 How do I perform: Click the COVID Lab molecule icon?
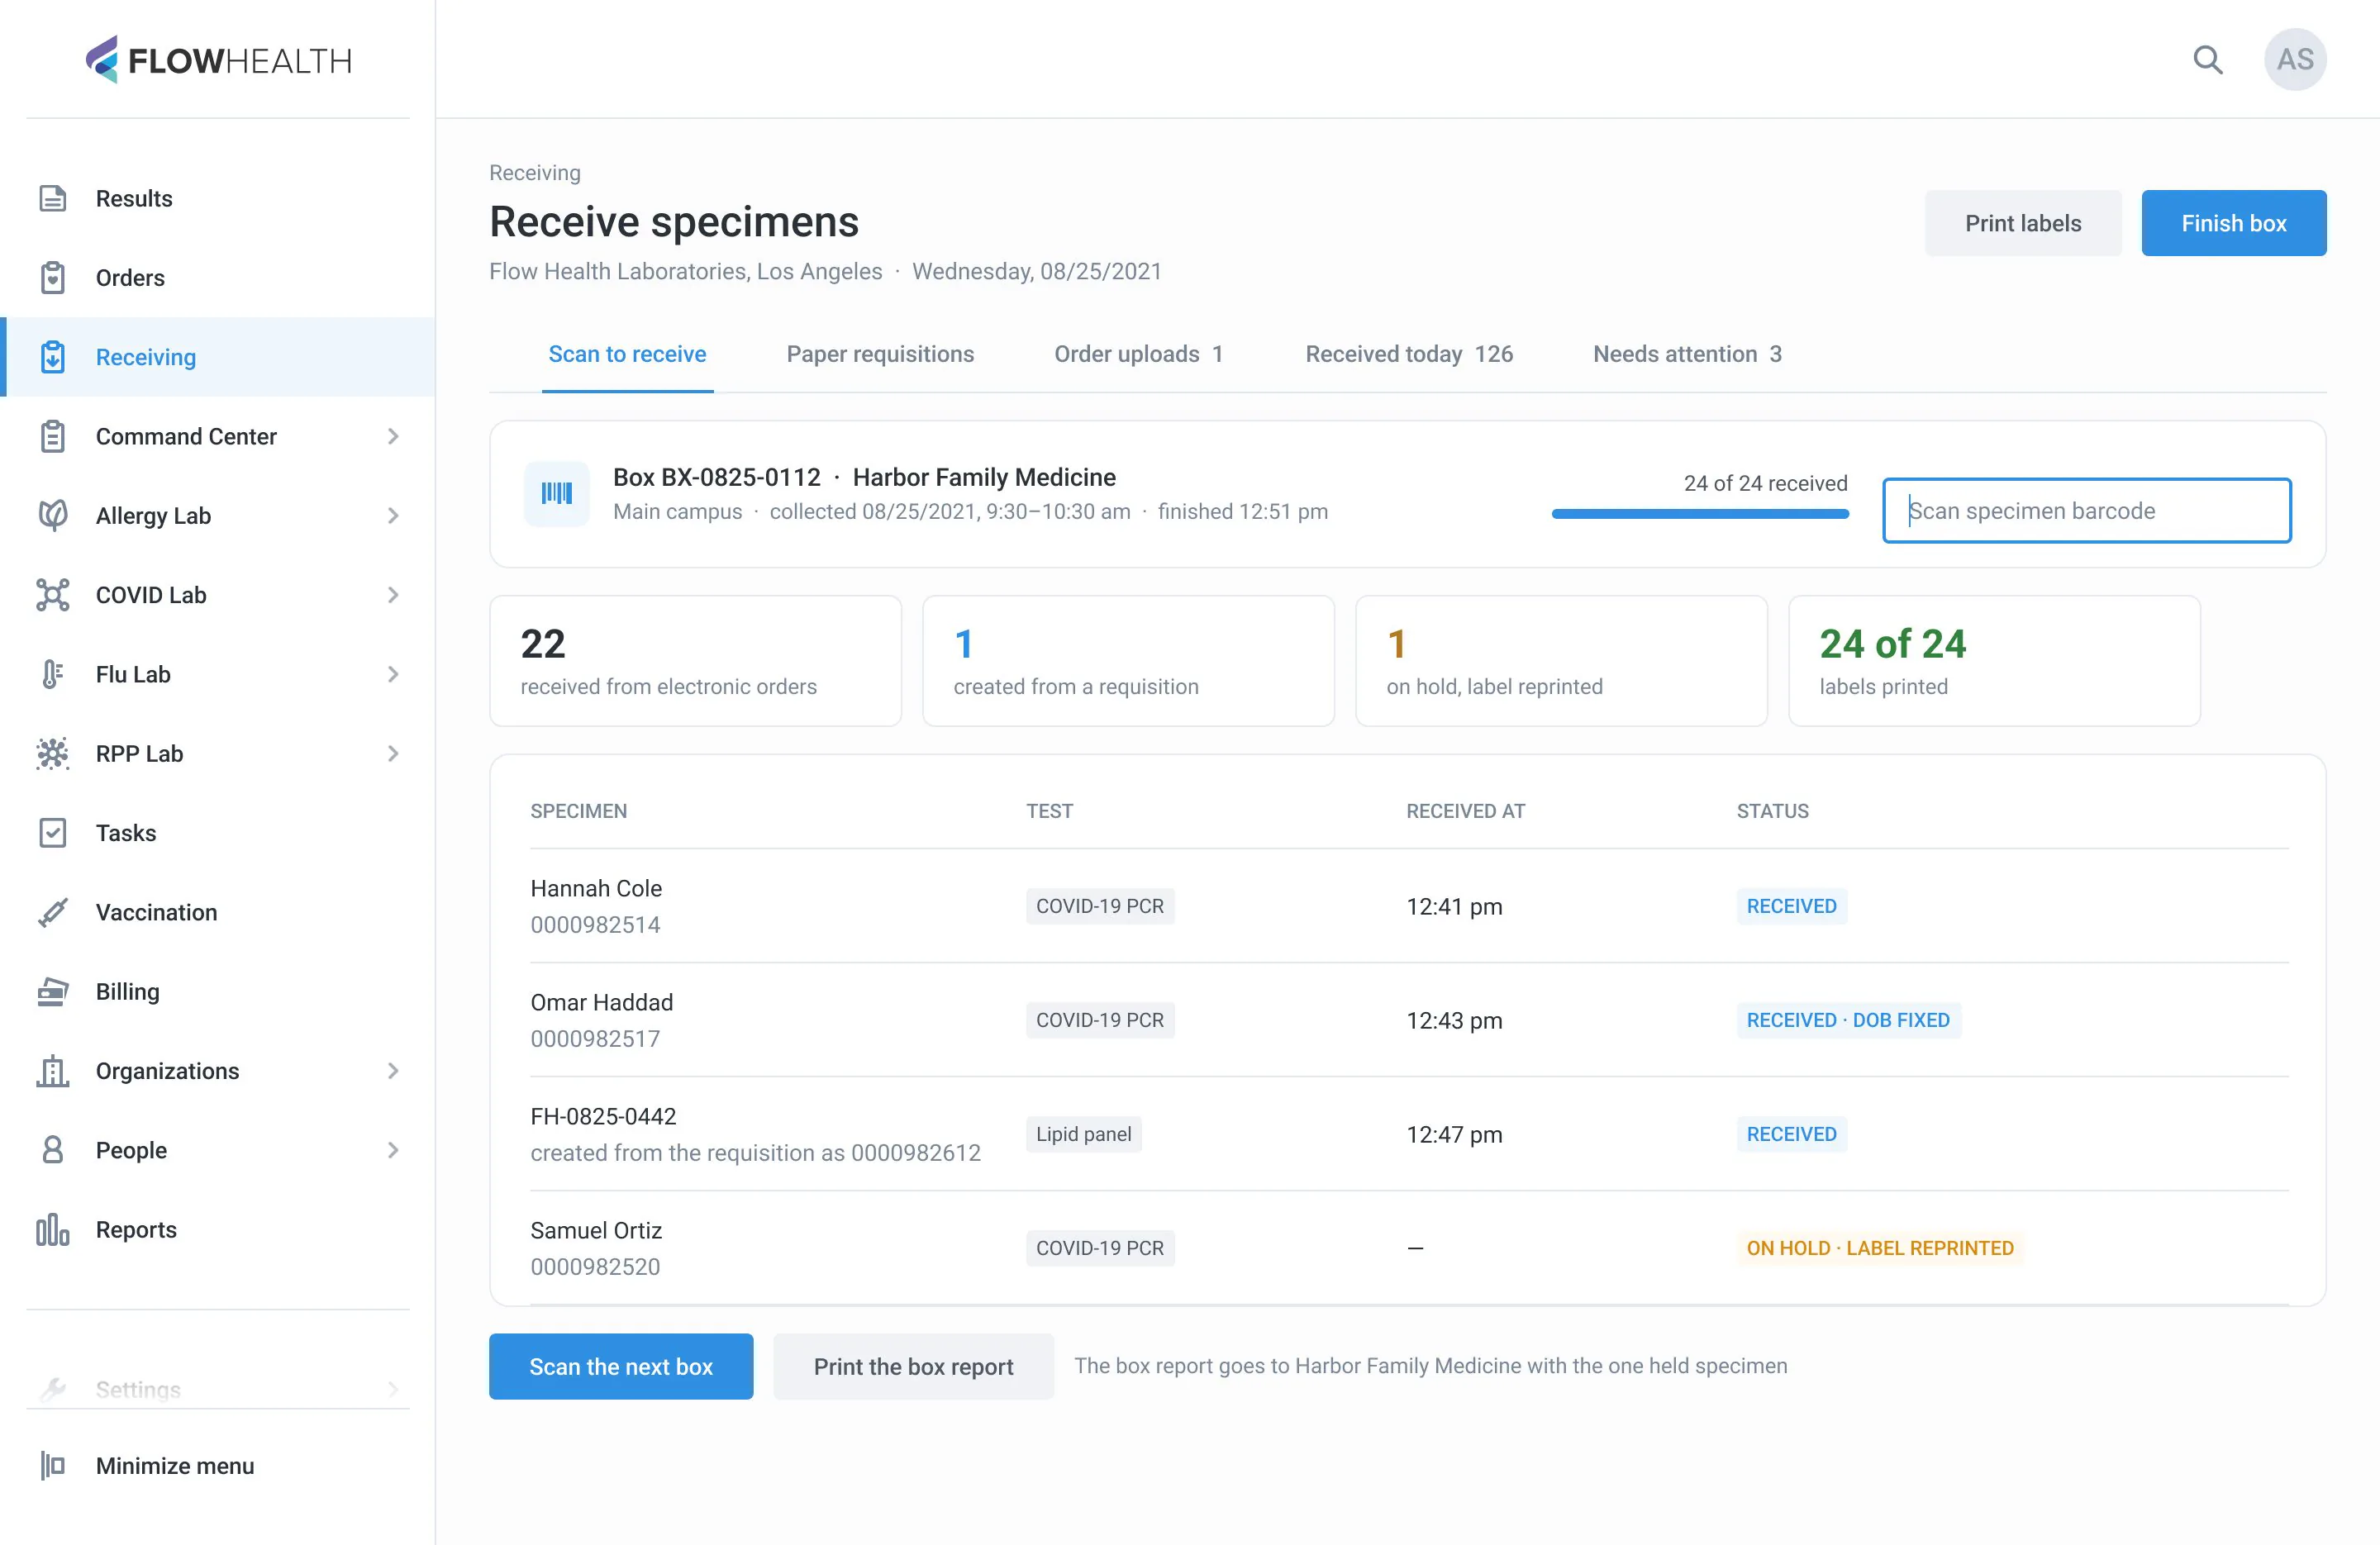[53, 594]
